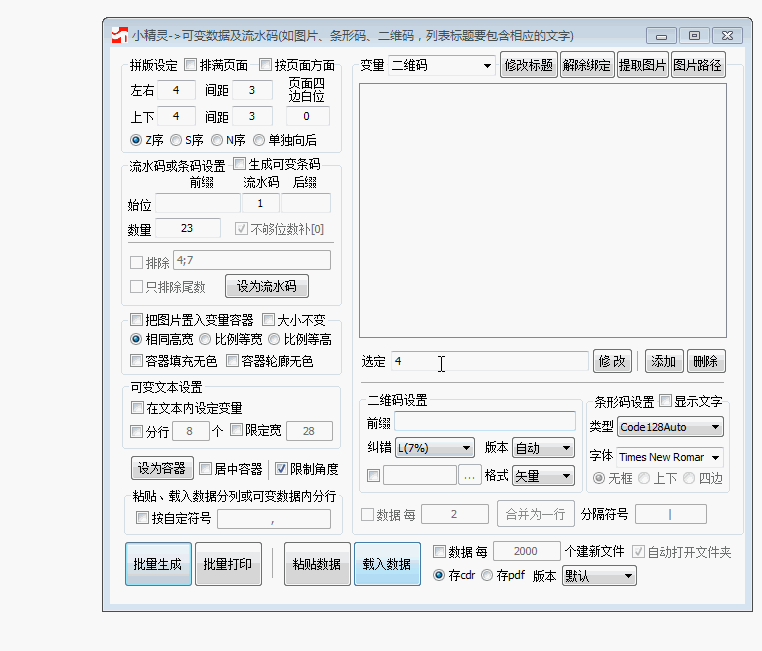762x651 pixels.
Task: Click the QR code 前缀 input field
Action: (485, 421)
